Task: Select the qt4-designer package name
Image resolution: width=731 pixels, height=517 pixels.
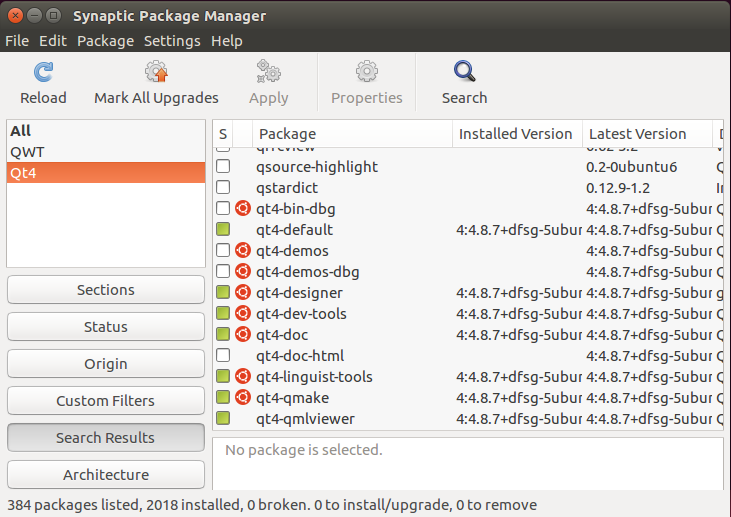Action: 299,292
